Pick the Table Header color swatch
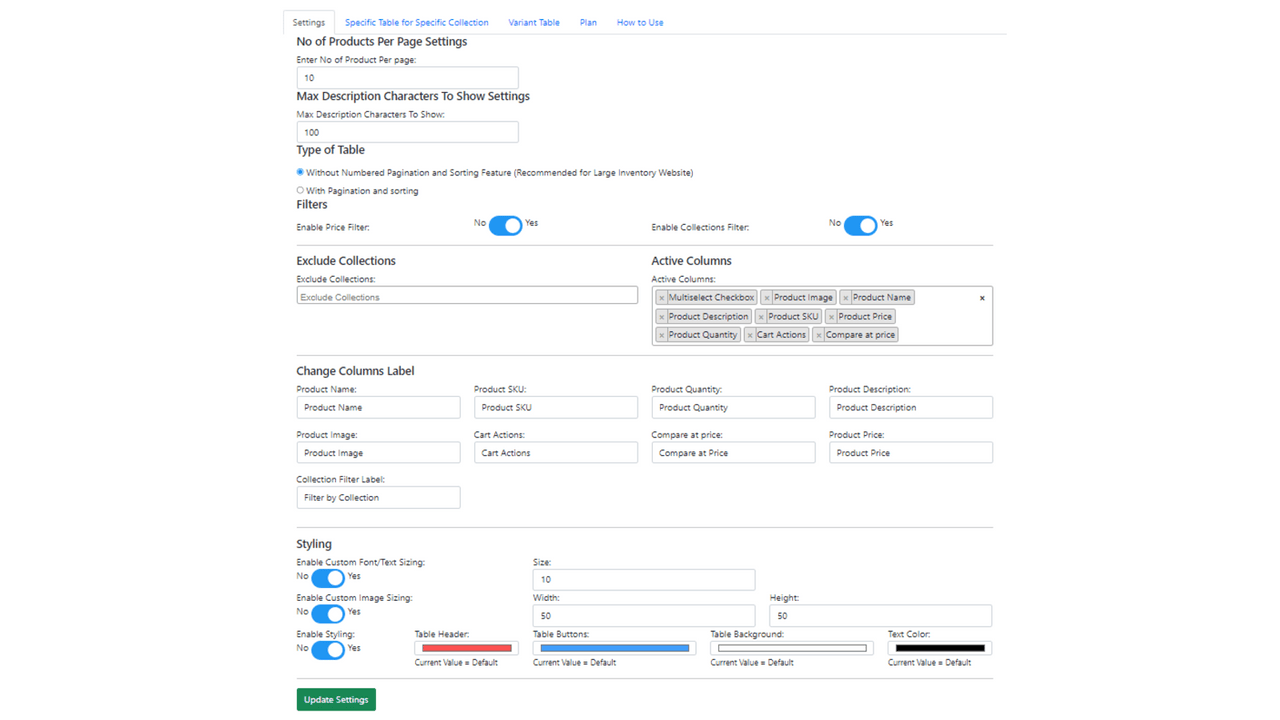1280x720 pixels. (x=467, y=648)
